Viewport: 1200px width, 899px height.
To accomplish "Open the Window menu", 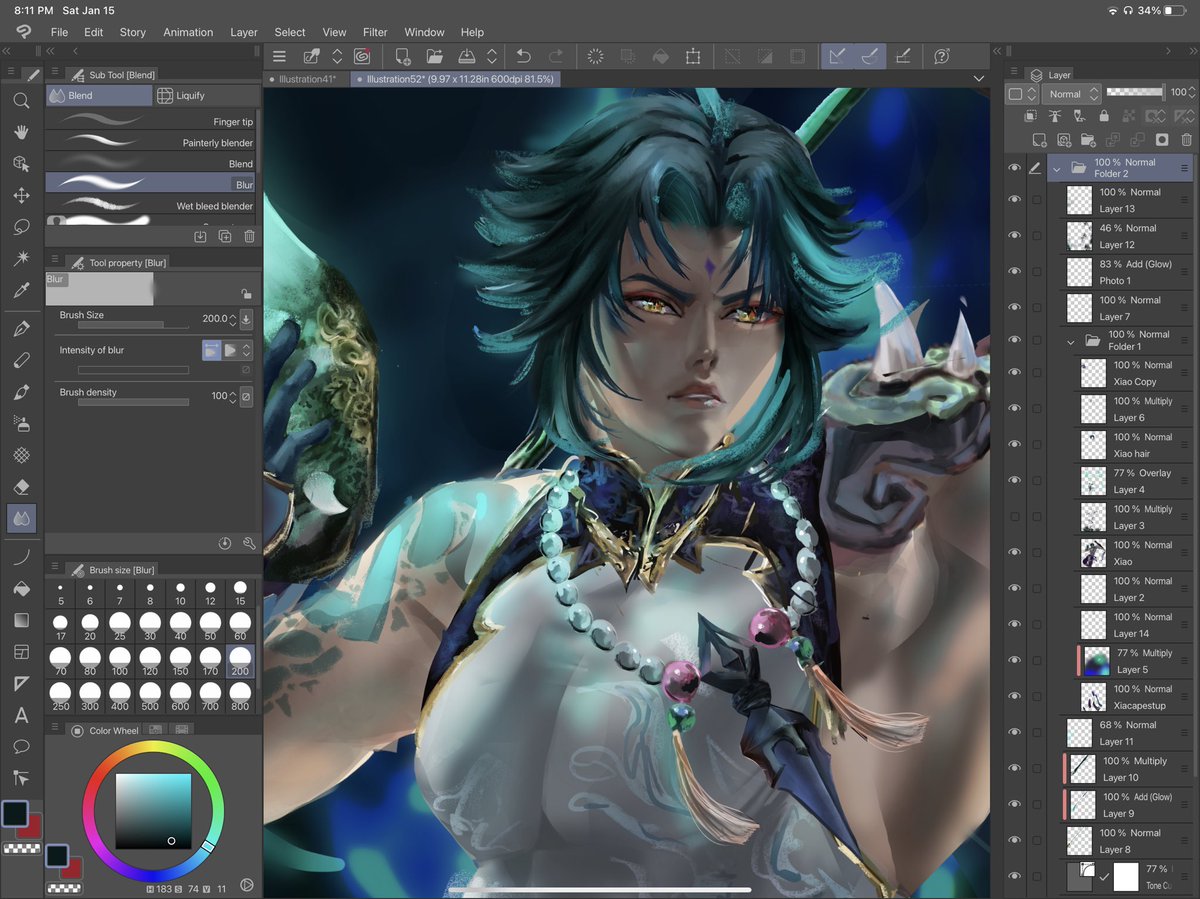I will pyautogui.click(x=424, y=32).
